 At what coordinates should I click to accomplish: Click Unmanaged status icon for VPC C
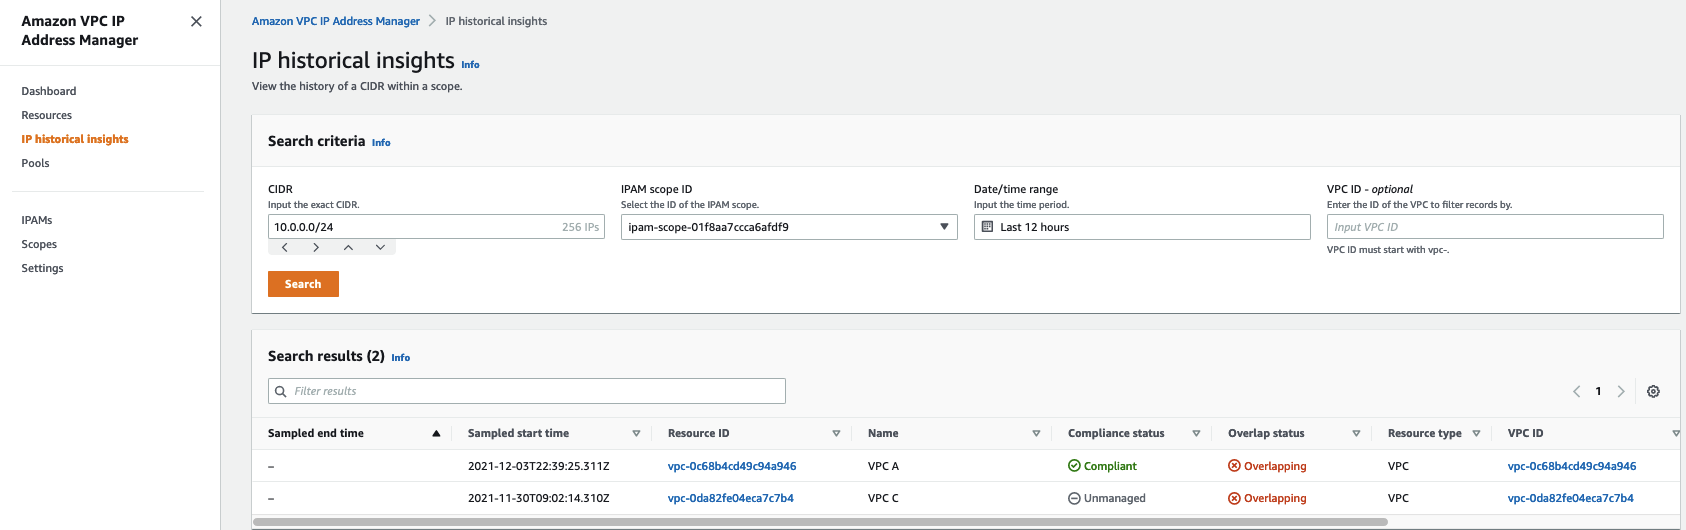1074,498
